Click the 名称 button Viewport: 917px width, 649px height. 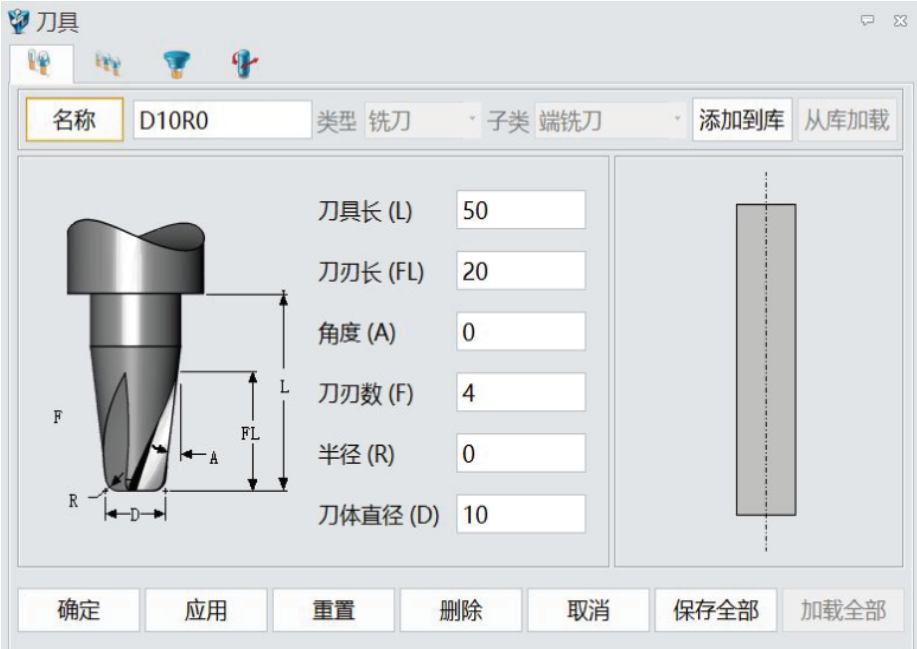(74, 121)
